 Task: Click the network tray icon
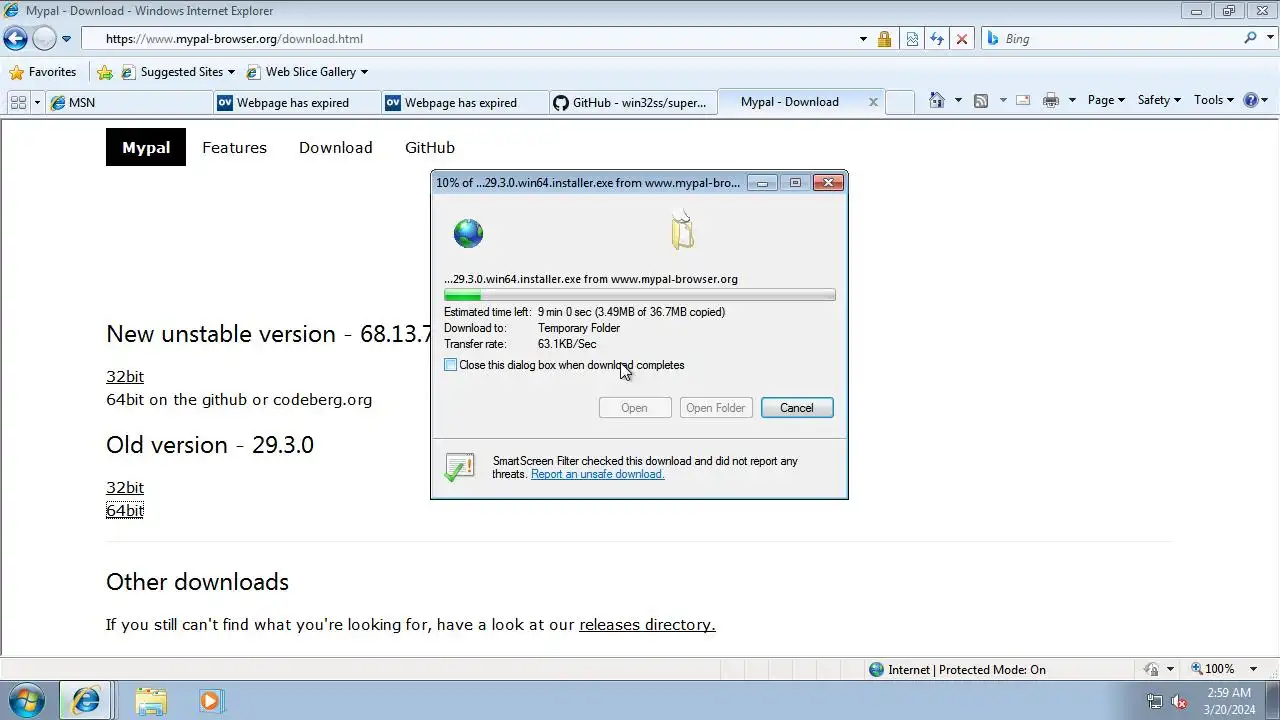(x=1155, y=701)
